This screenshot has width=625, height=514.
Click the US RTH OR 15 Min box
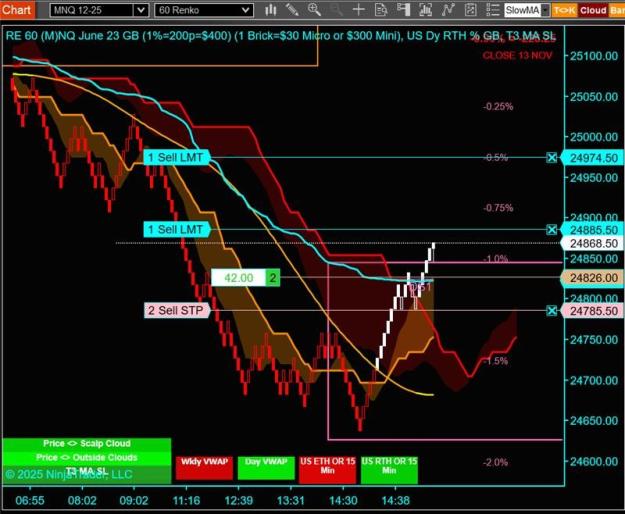click(389, 469)
